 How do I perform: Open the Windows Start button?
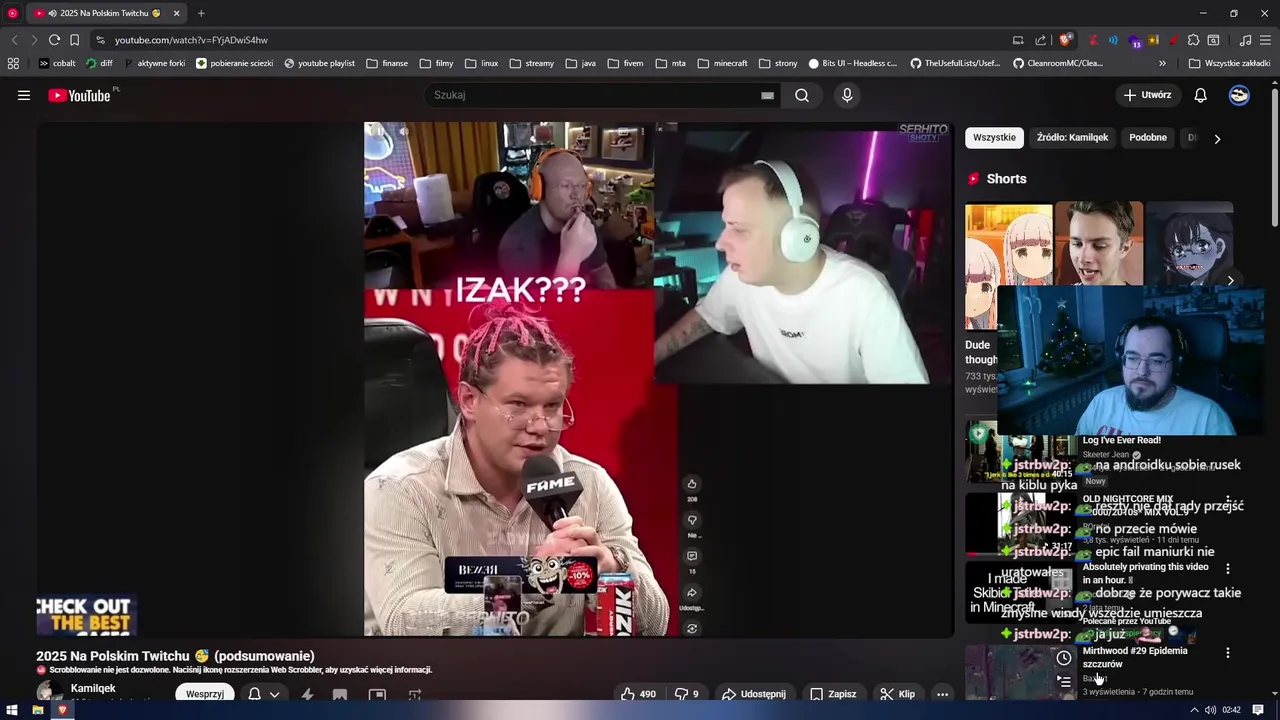13,710
